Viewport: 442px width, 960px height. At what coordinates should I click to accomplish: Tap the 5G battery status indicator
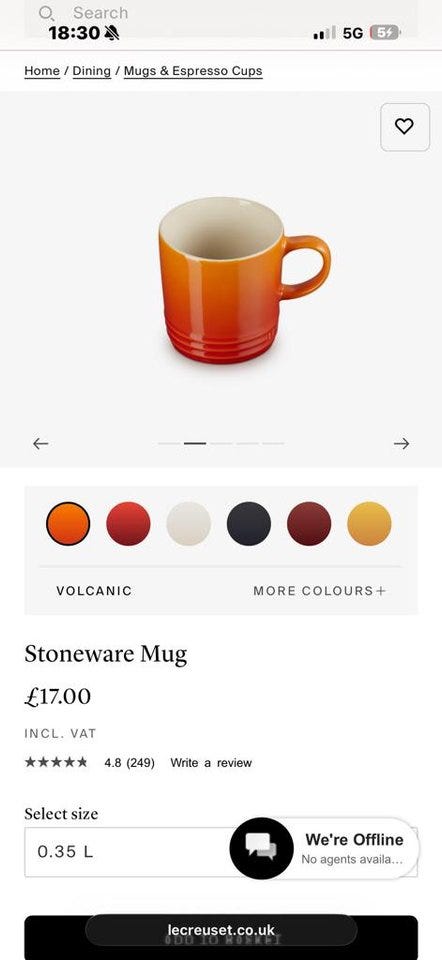386,33
